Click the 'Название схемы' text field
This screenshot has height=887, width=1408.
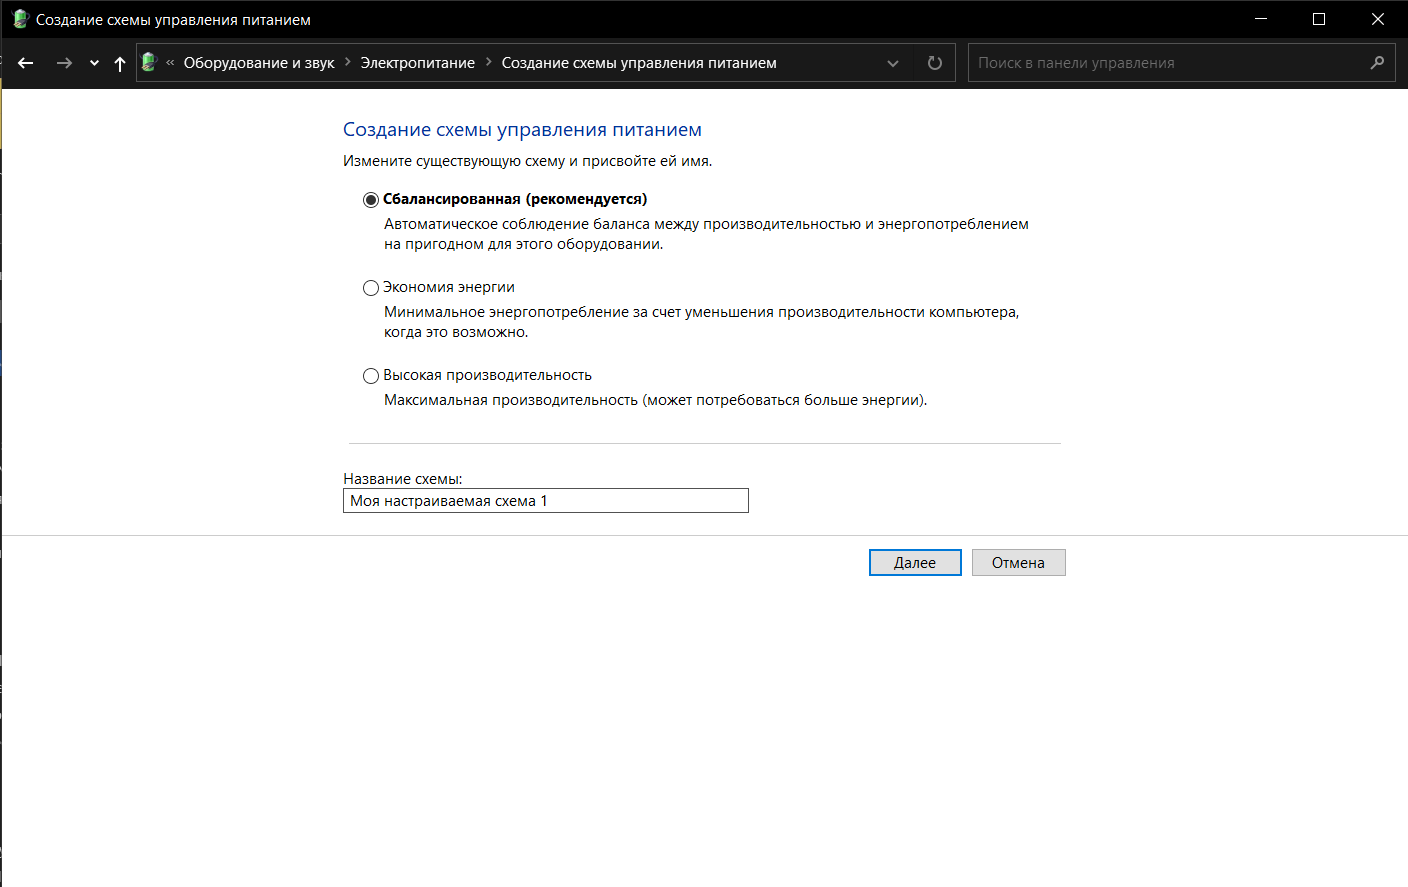(x=546, y=501)
